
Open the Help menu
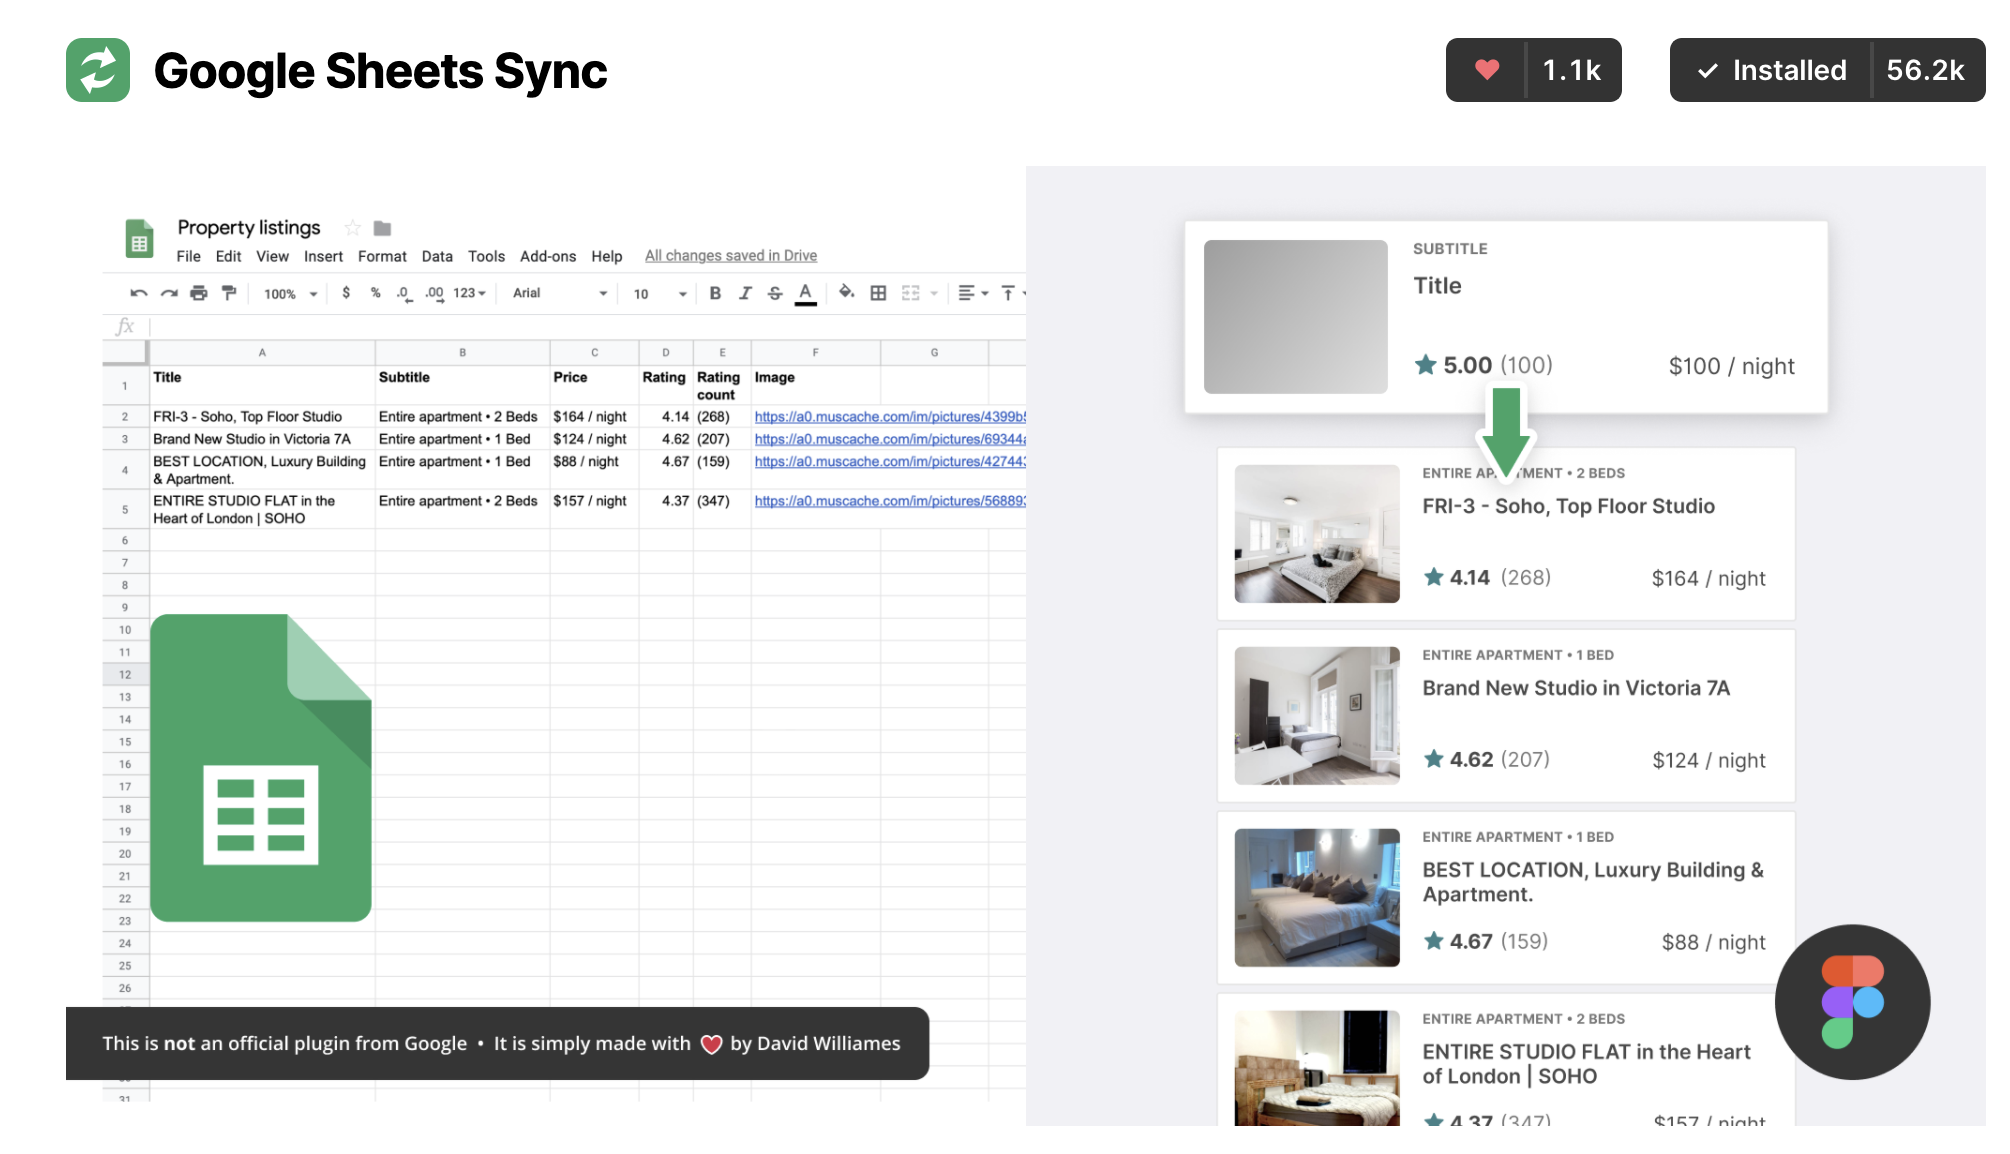click(606, 256)
